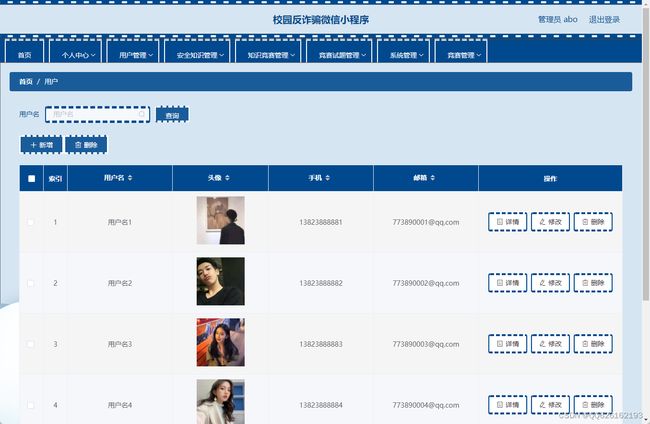Open details for 用户名1 row
The height and width of the screenshot is (424, 650).
pyautogui.click(x=507, y=222)
